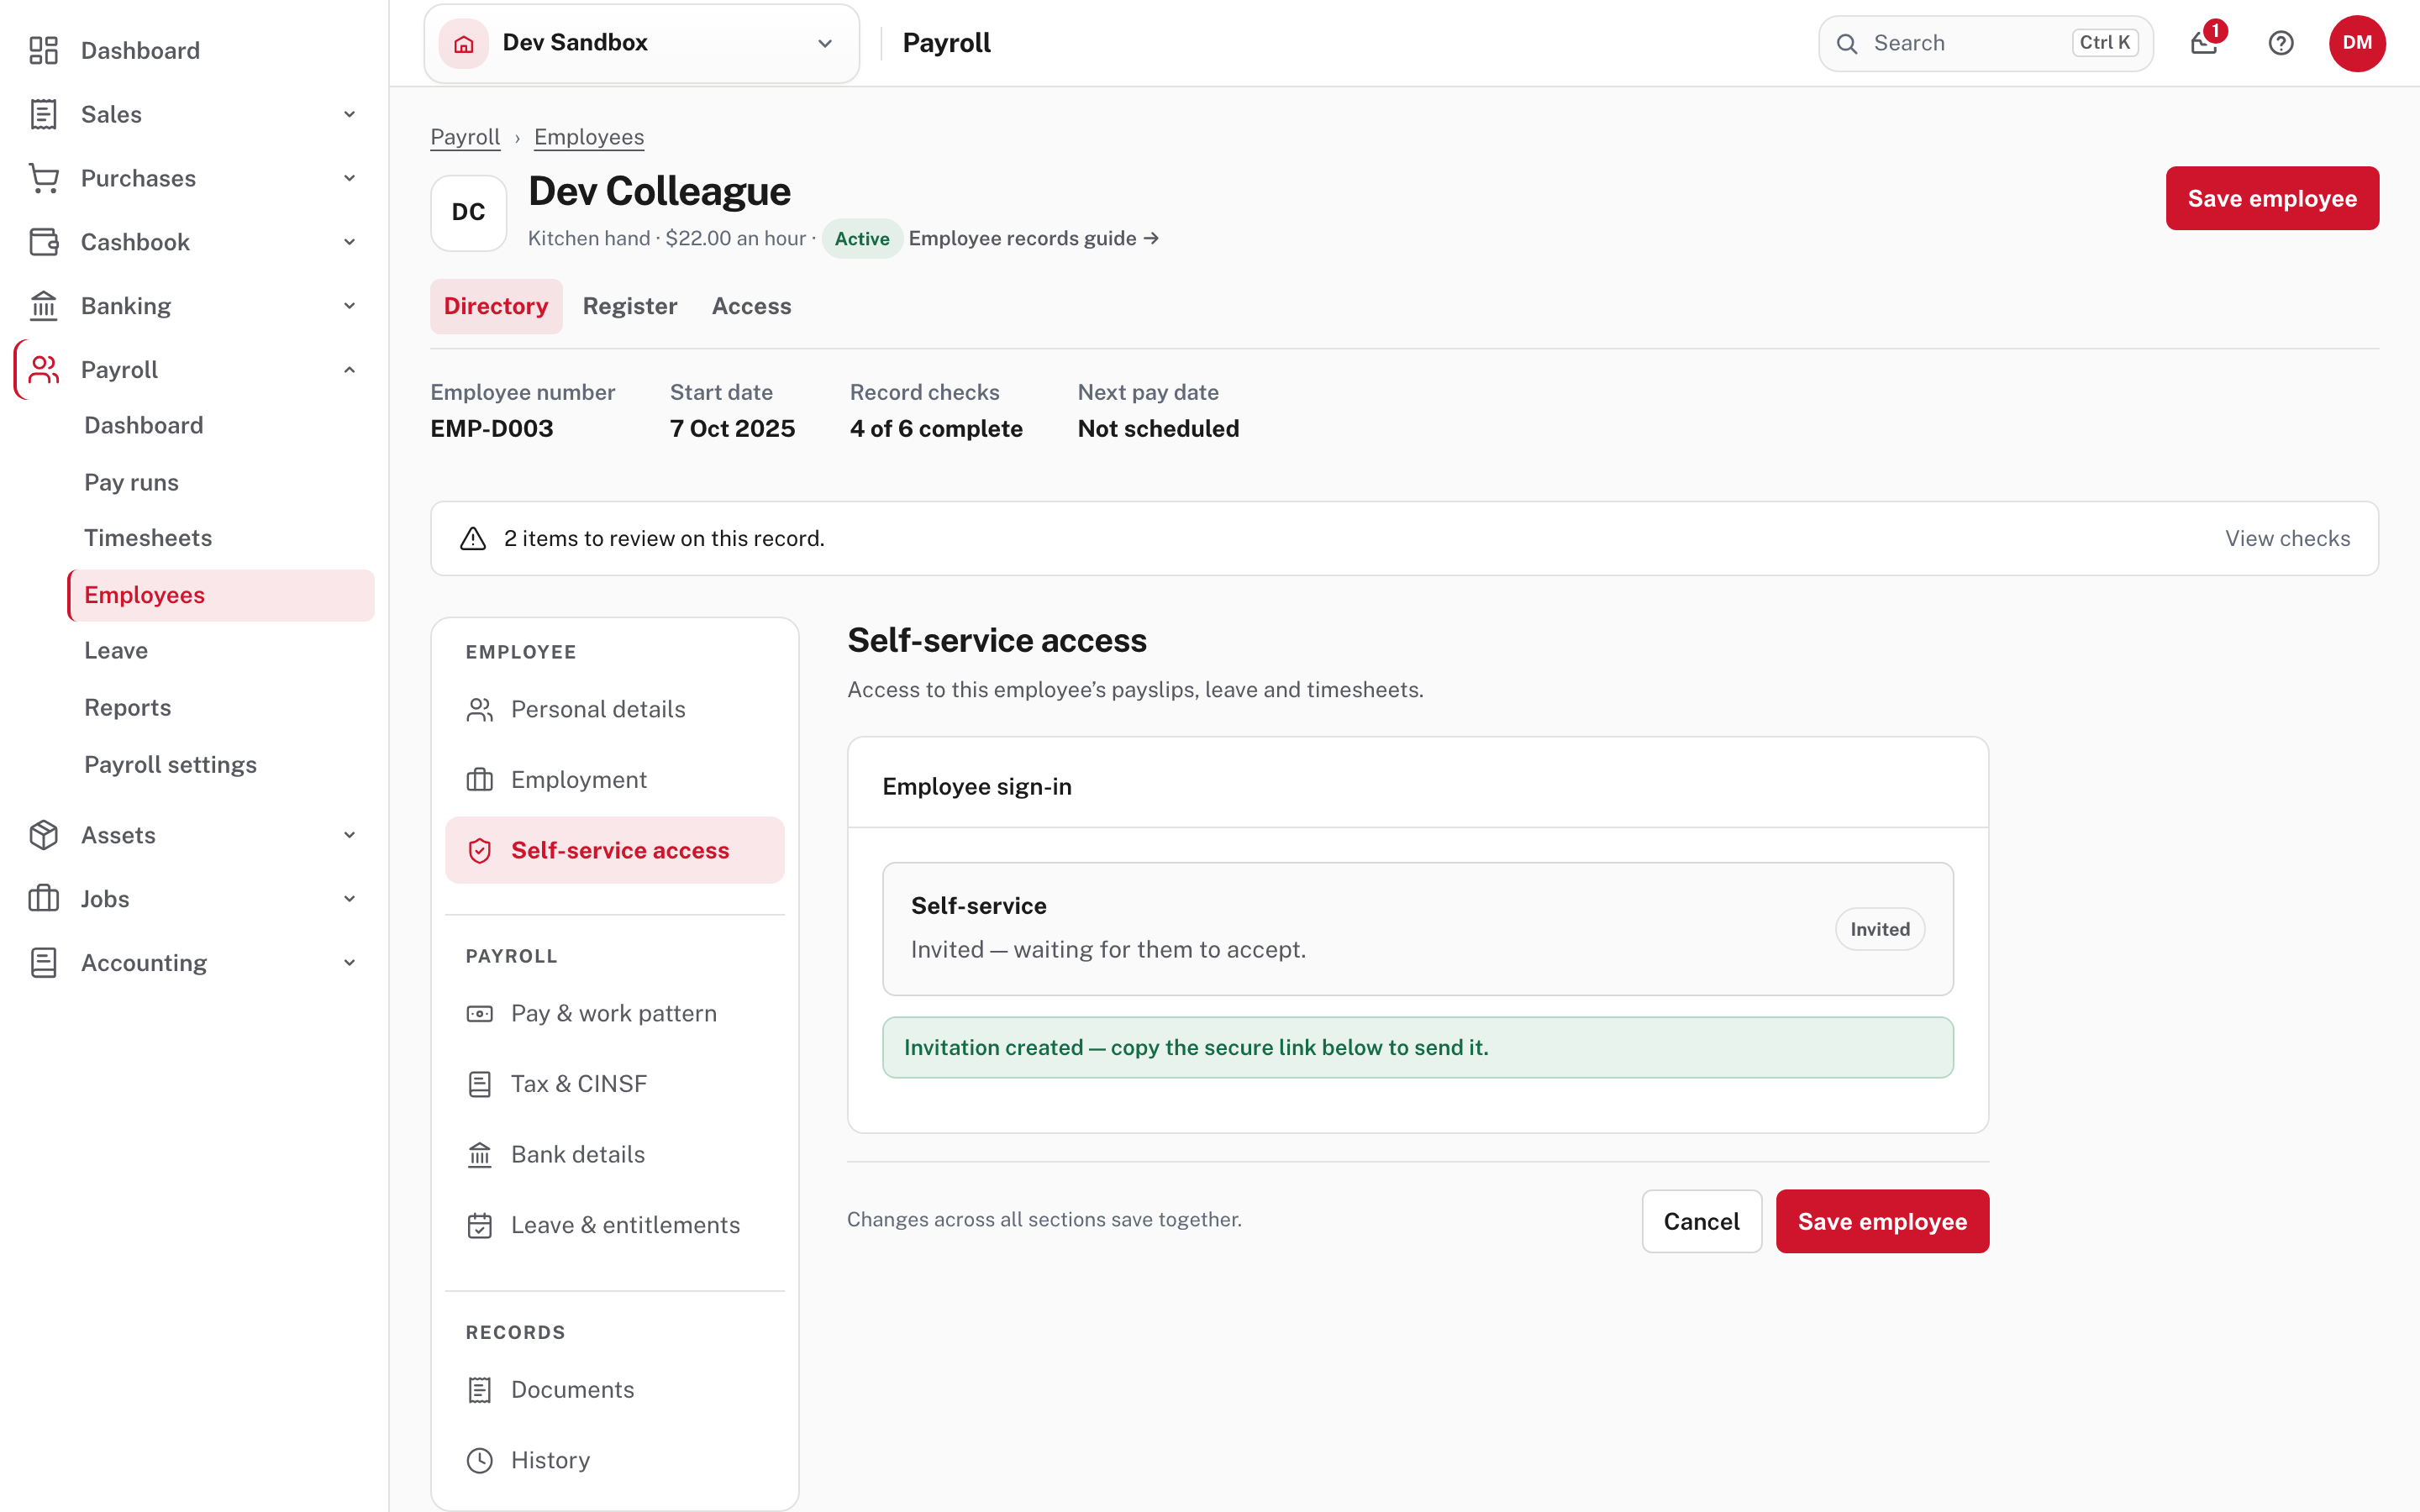Click the Accounting ledger icon
The width and height of the screenshot is (2420, 1512).
(x=43, y=963)
